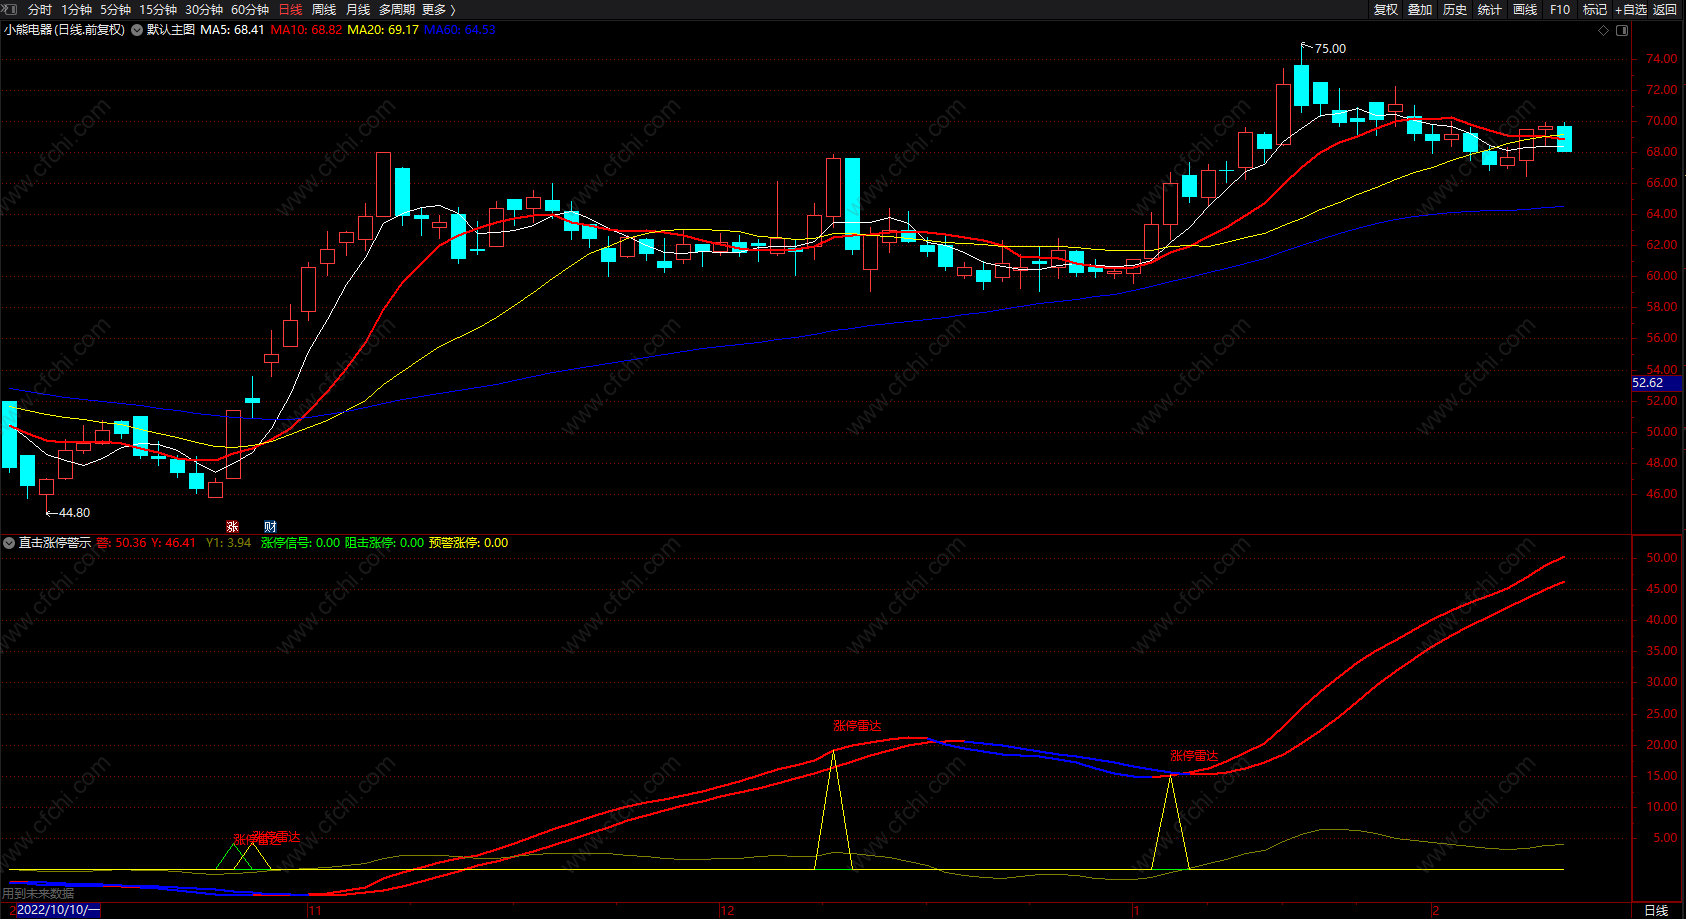Click the 统计 statistics button
This screenshot has width=1686, height=919.
click(1490, 10)
